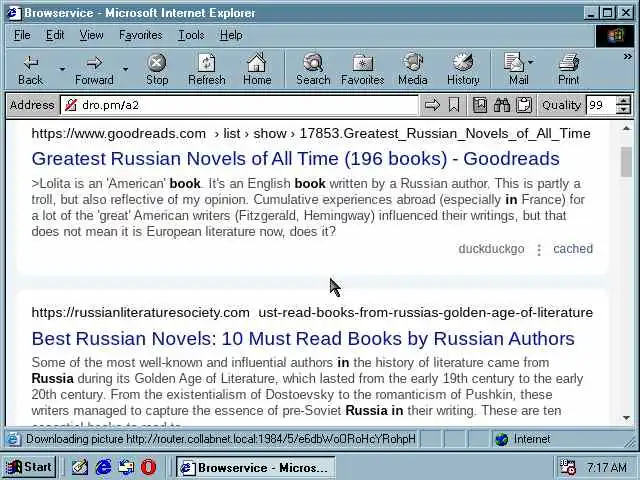640x480 pixels.
Task: Click the bookmark ribbon icon beside Go
Action: (453, 105)
